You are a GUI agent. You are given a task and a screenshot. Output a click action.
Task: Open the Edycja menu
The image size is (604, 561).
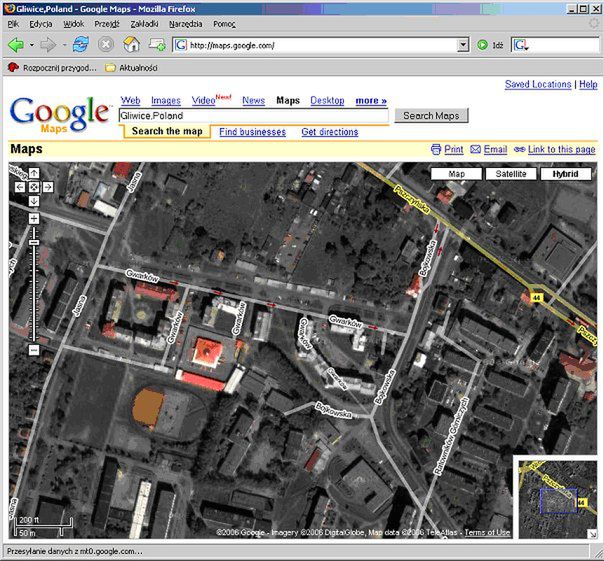point(41,24)
